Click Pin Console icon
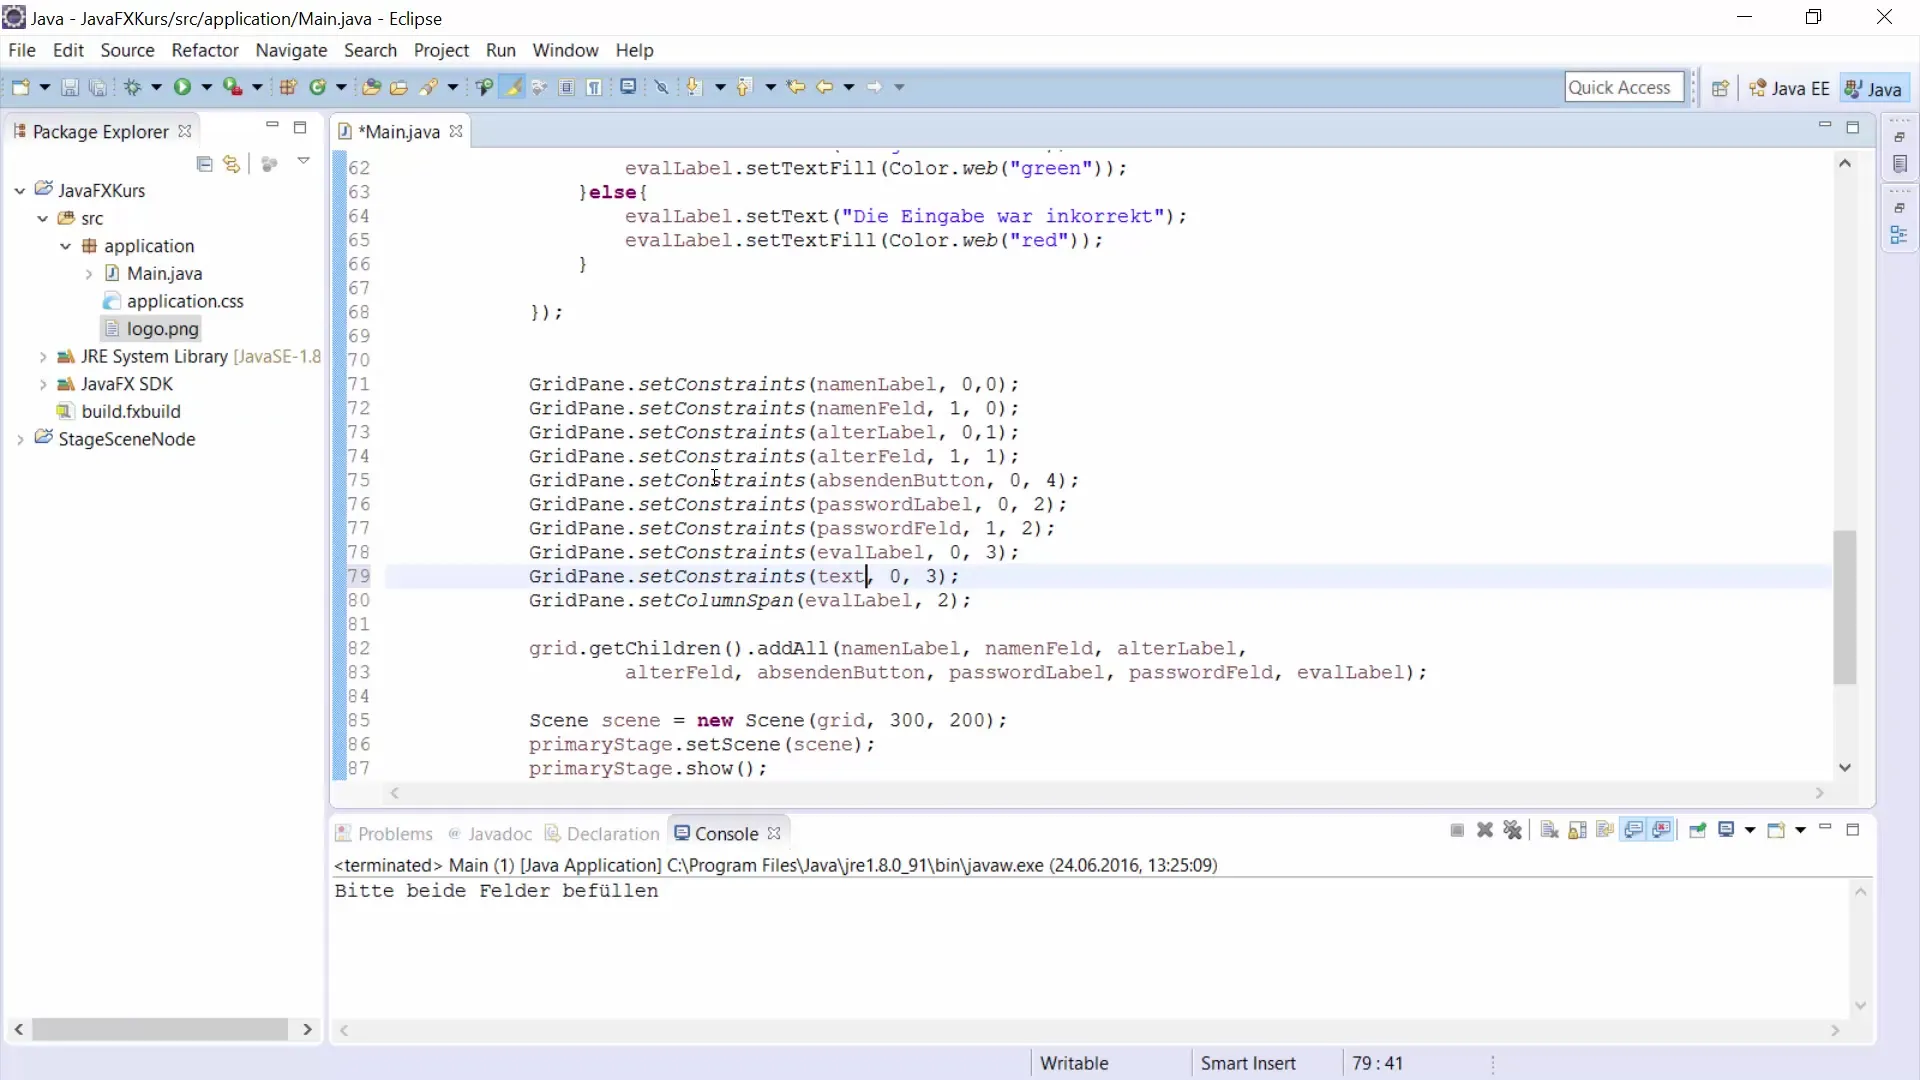1920x1080 pixels. pyautogui.click(x=1697, y=831)
